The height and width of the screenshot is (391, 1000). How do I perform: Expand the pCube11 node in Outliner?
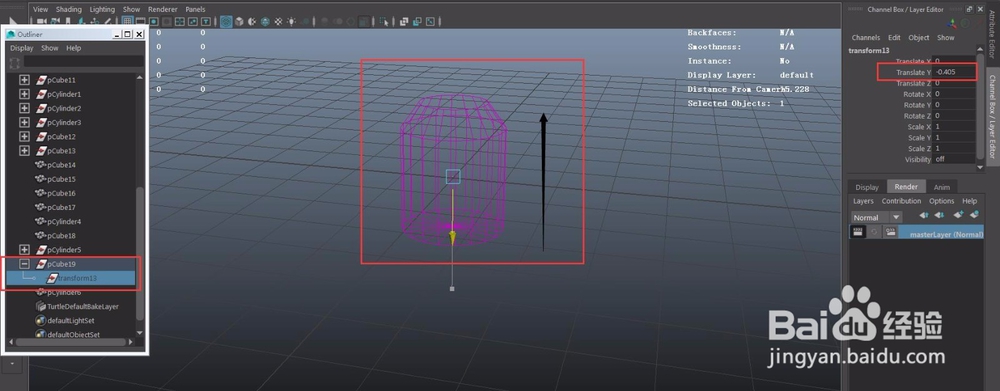(24, 80)
